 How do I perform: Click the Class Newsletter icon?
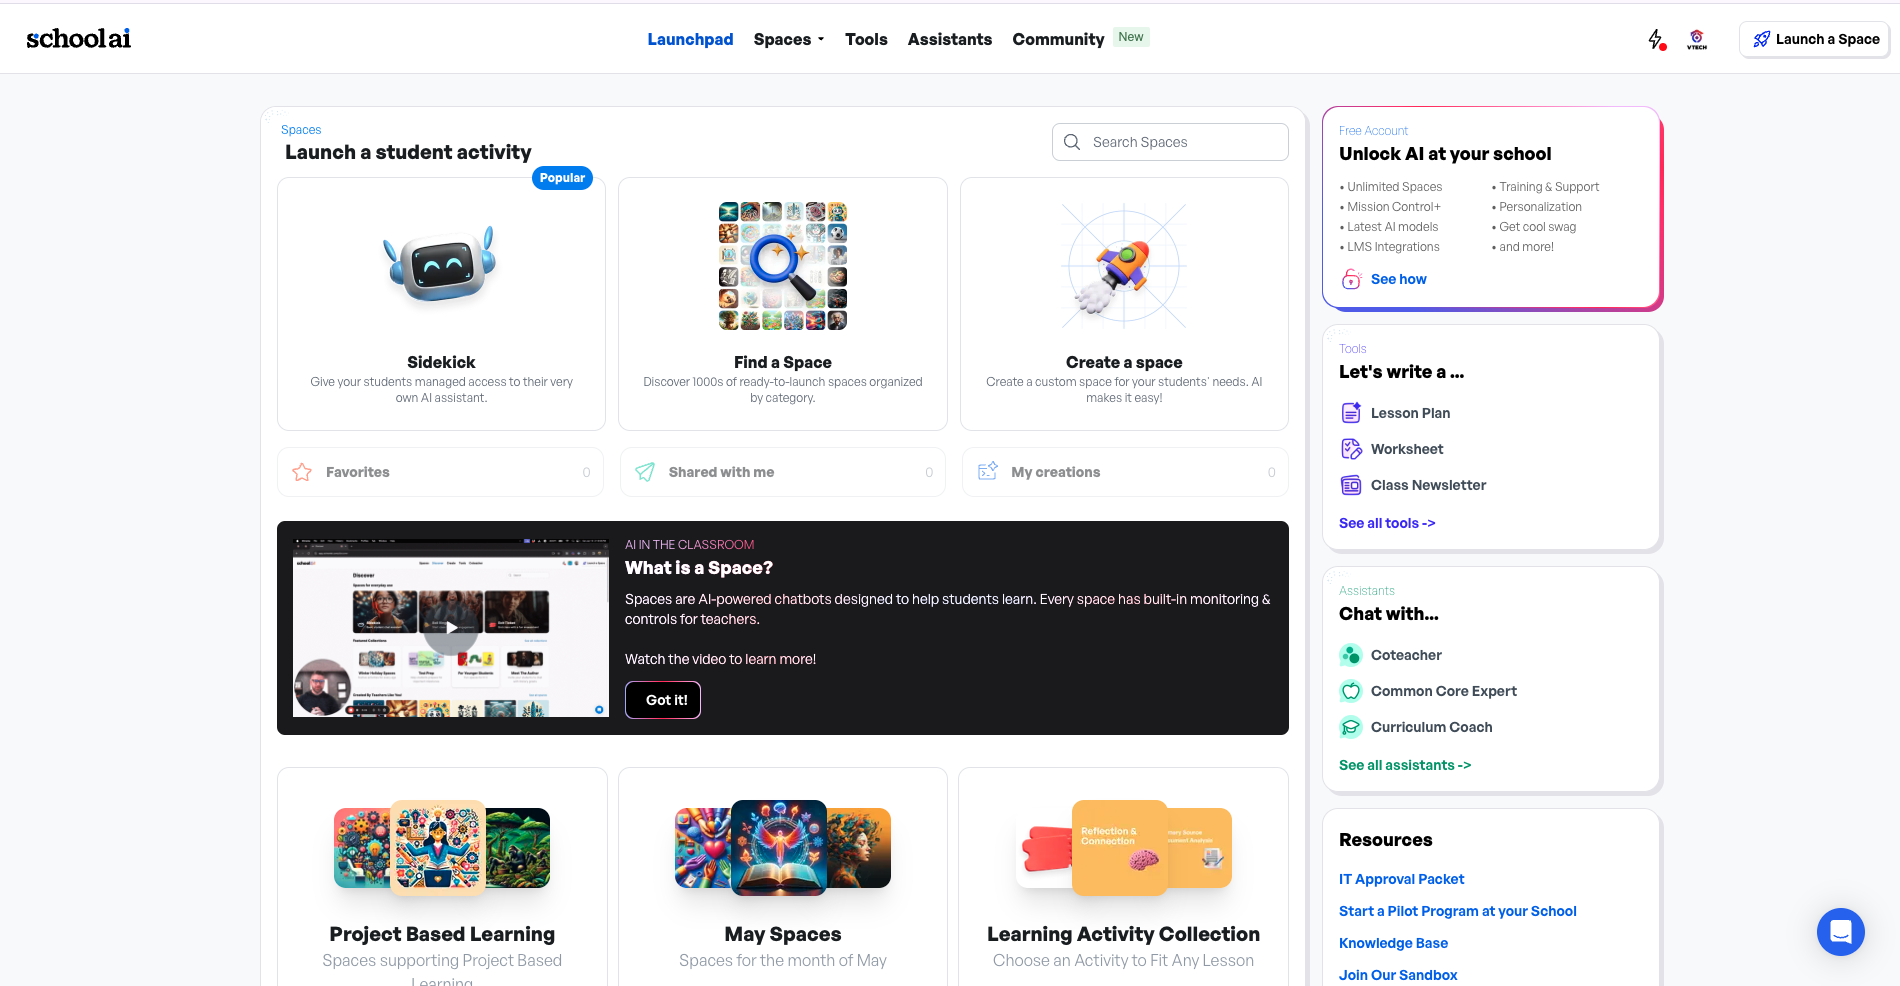(1351, 485)
